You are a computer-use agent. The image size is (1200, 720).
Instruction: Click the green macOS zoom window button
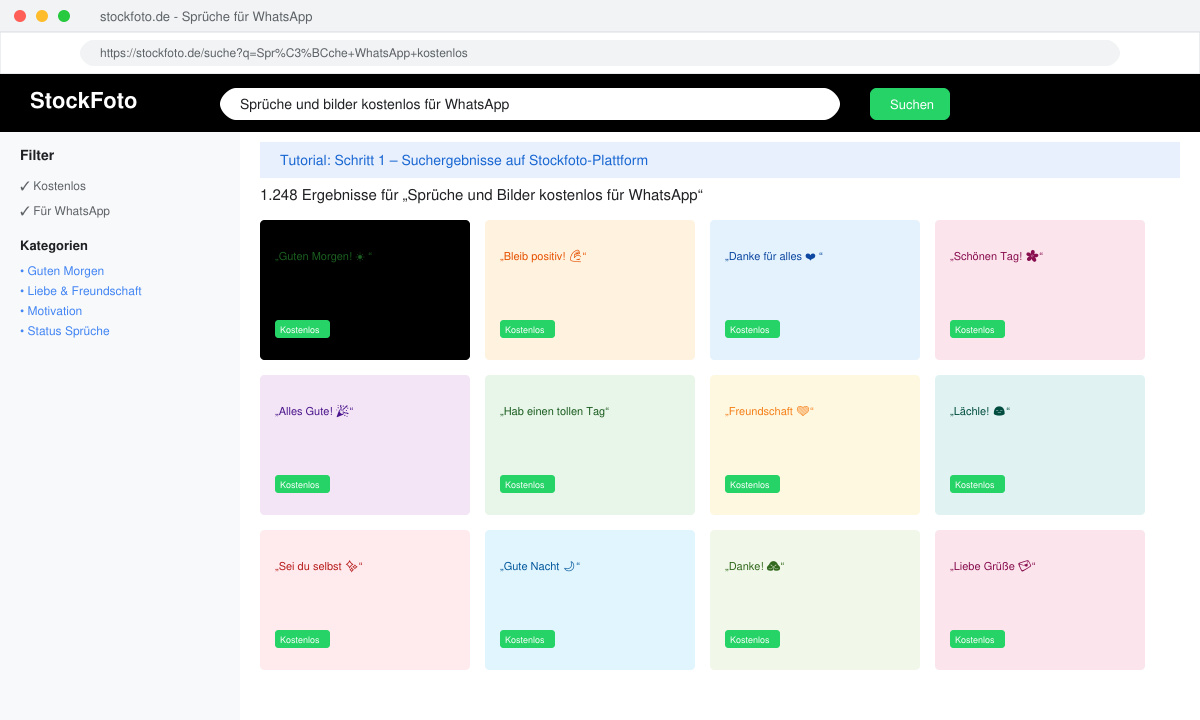pyautogui.click(x=64, y=16)
